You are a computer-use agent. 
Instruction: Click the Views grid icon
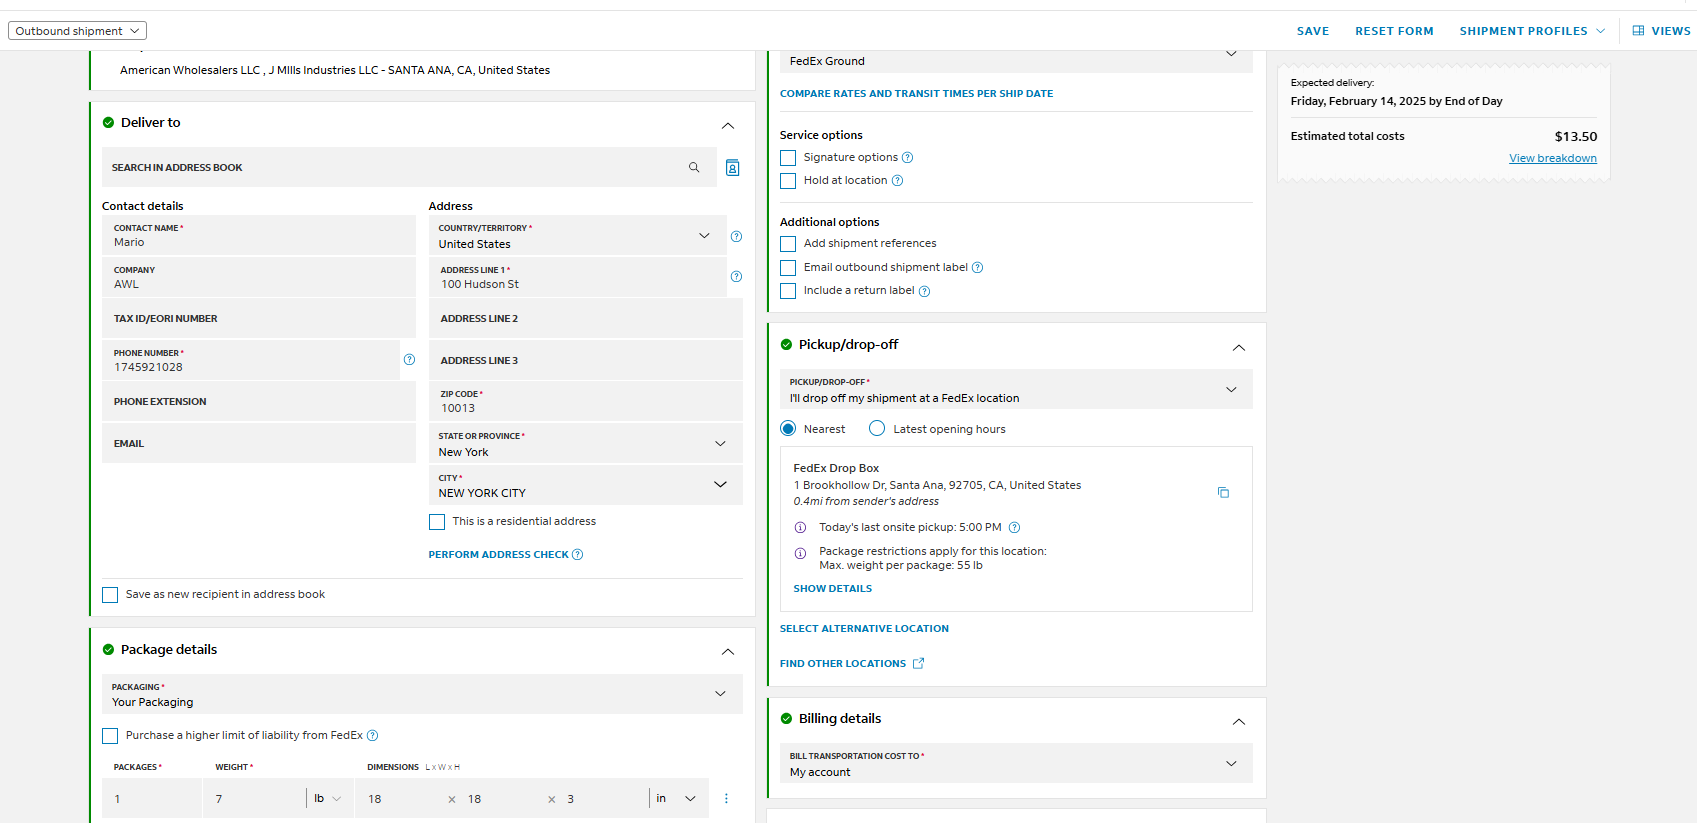point(1638,31)
